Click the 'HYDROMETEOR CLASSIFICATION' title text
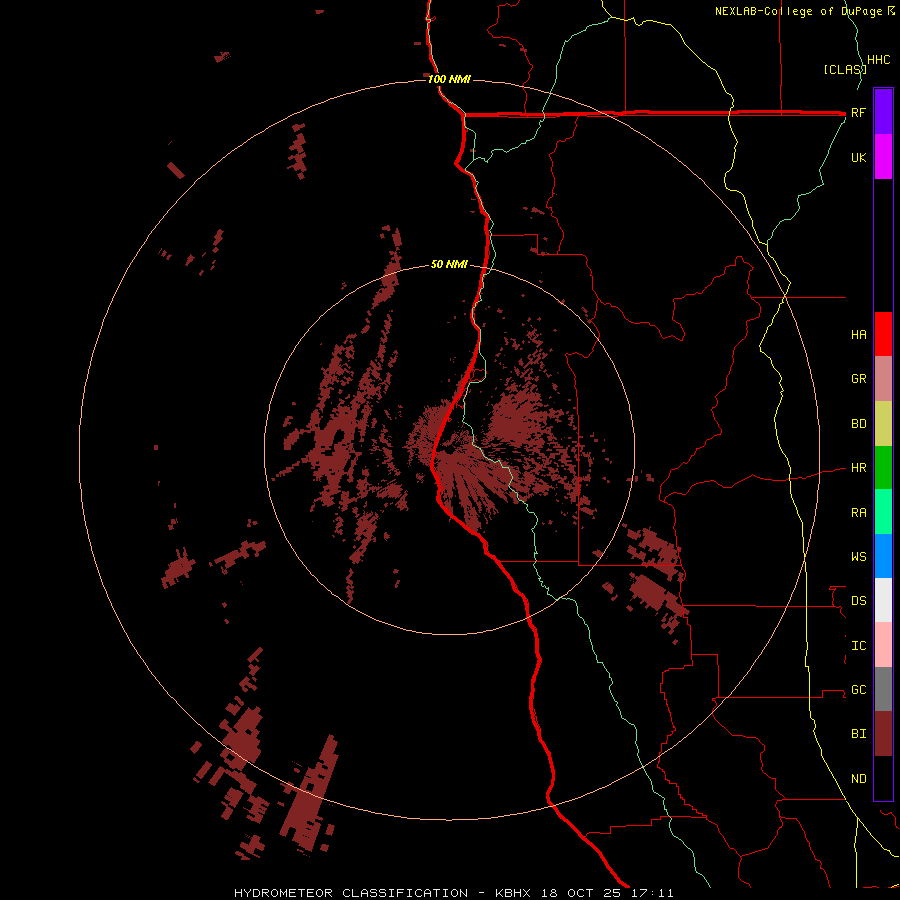 click(x=351, y=893)
